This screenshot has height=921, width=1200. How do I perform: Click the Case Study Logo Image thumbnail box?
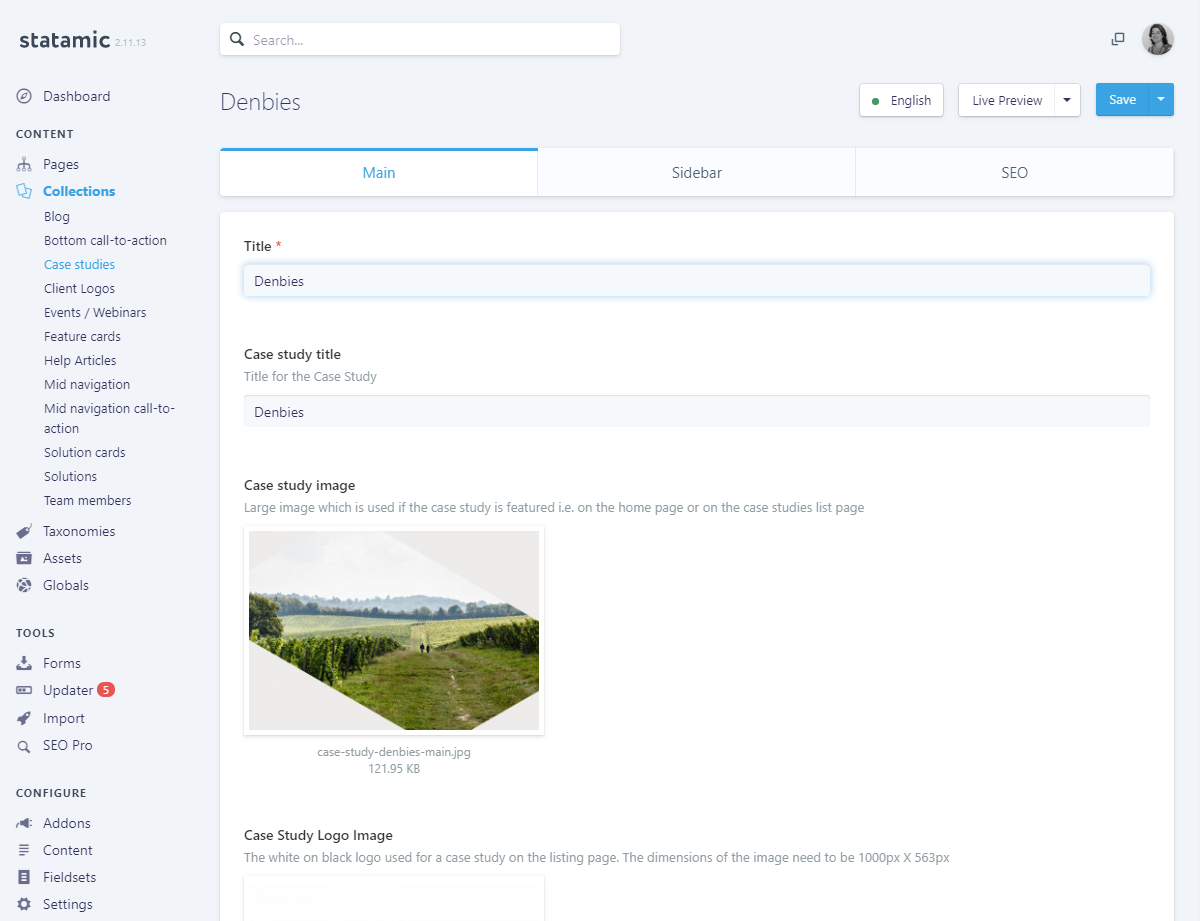[394, 898]
